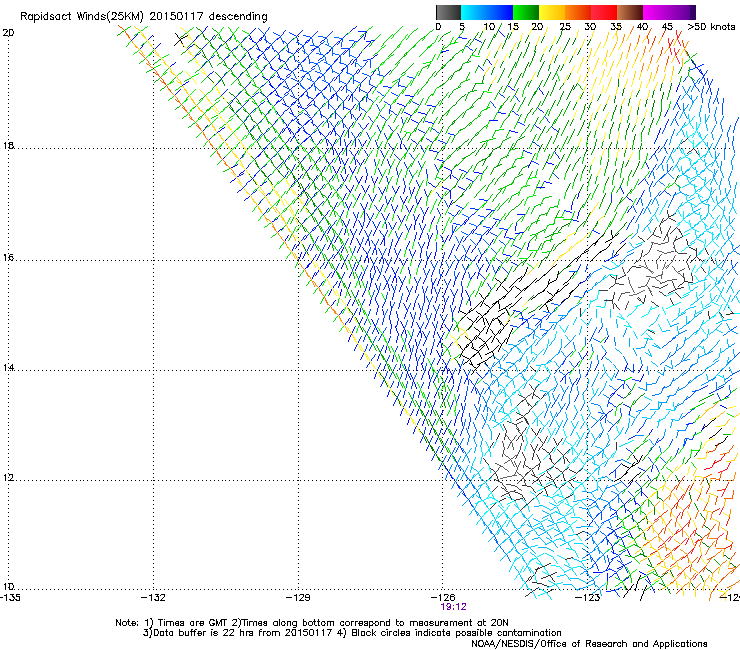The image size is (740, 650).
Task: Click the -126 longitude axis label
Action: 443,598
